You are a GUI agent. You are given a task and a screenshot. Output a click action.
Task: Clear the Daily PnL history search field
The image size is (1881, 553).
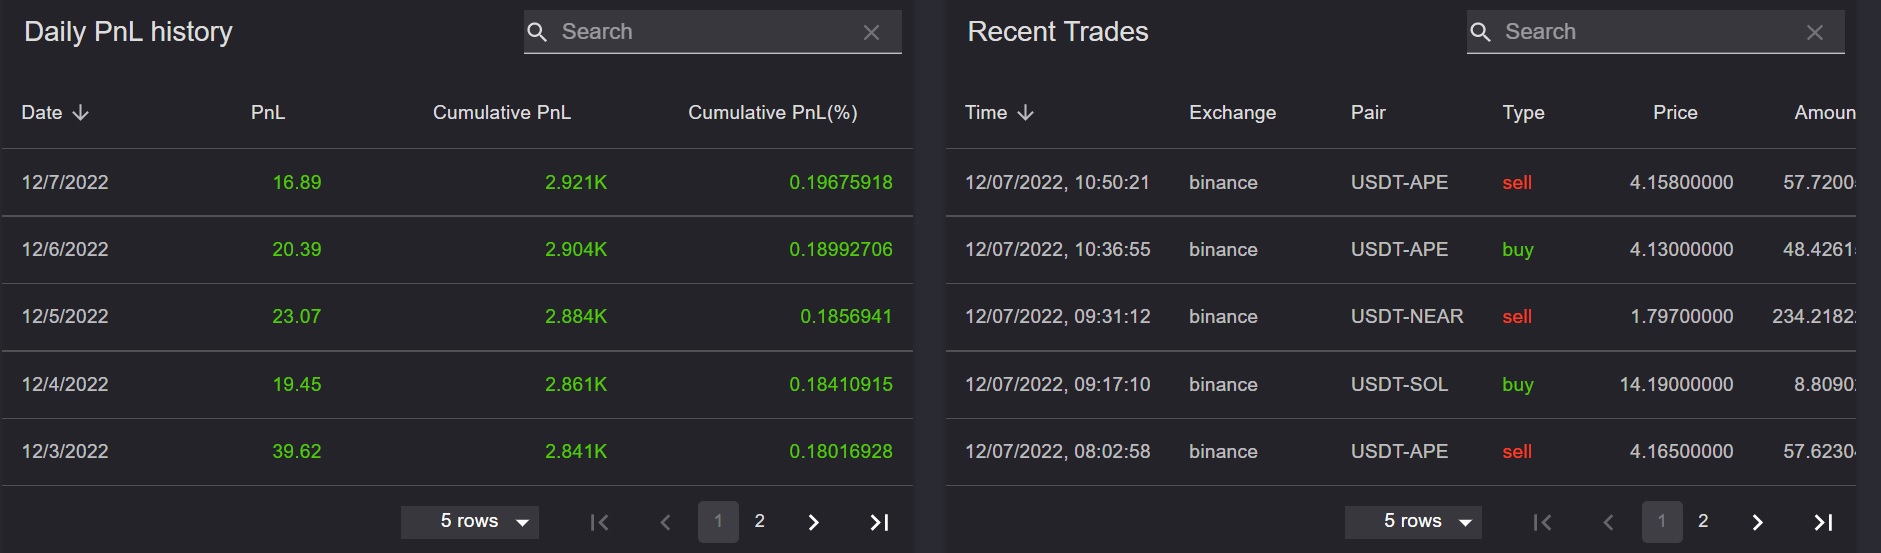pos(871,32)
